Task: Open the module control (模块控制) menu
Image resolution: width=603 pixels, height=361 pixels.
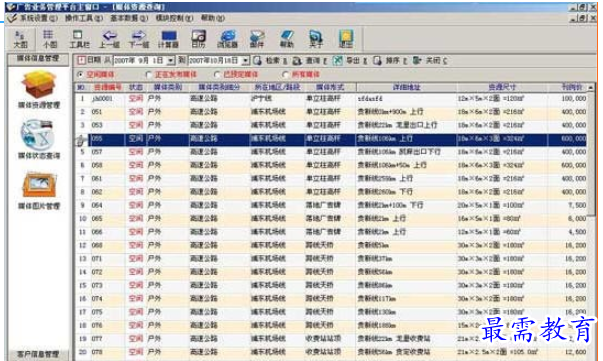Action: [174, 18]
